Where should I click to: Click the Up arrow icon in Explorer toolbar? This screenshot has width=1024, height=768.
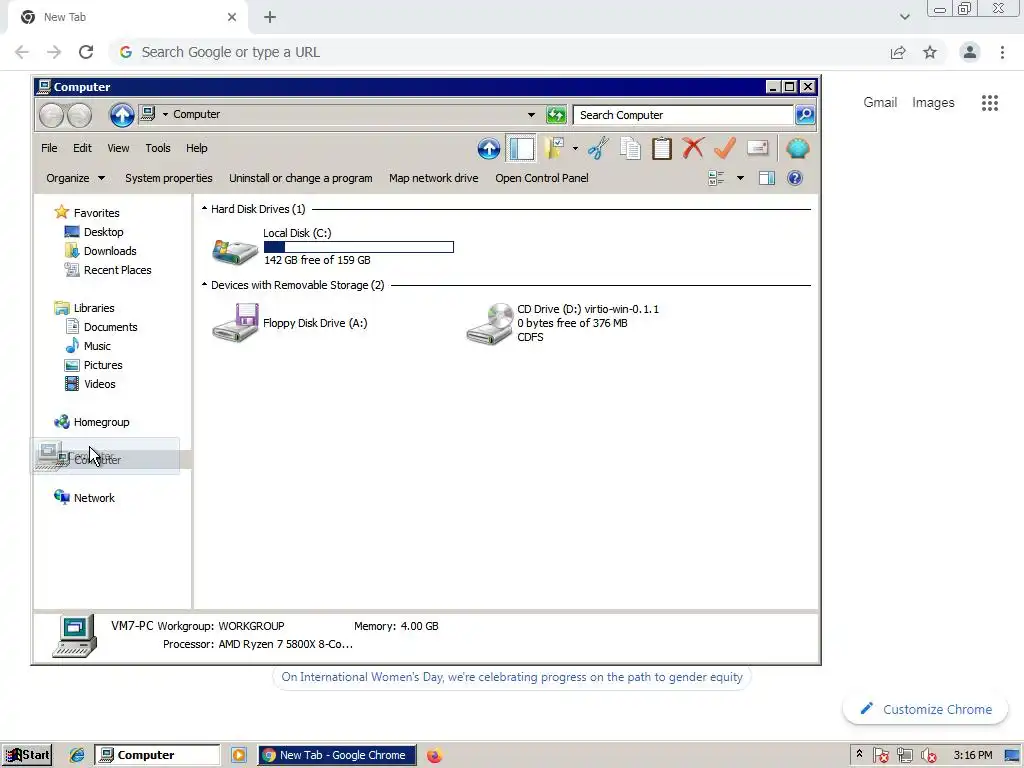pos(488,149)
